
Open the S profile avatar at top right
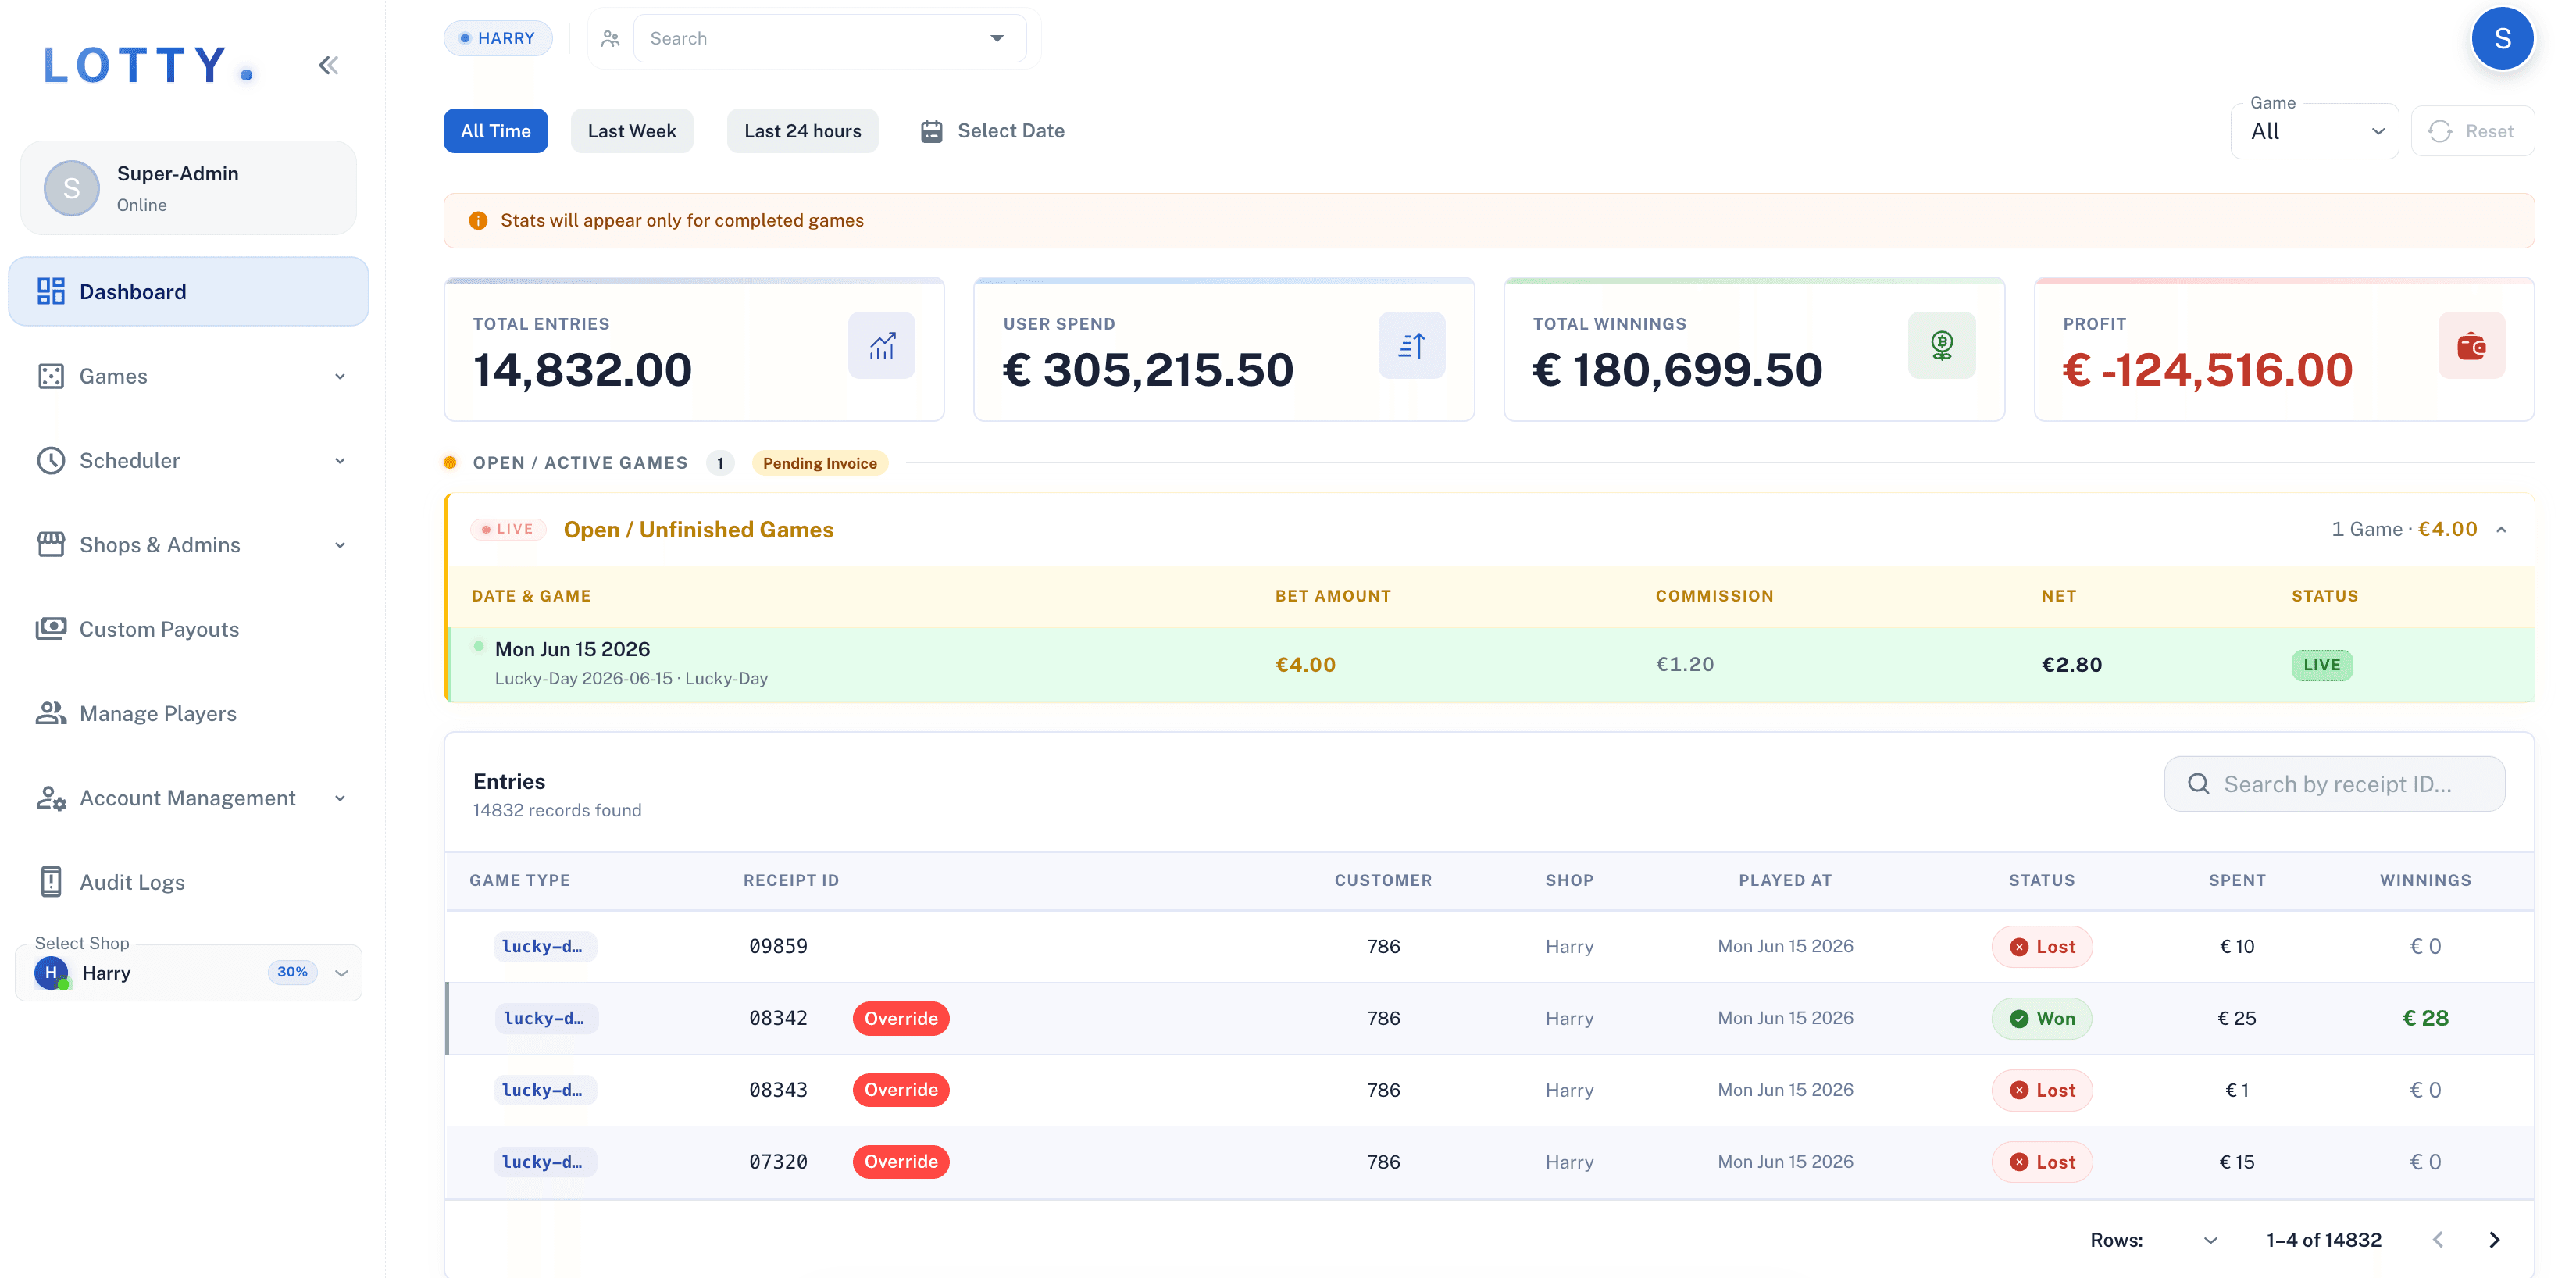(x=2502, y=39)
